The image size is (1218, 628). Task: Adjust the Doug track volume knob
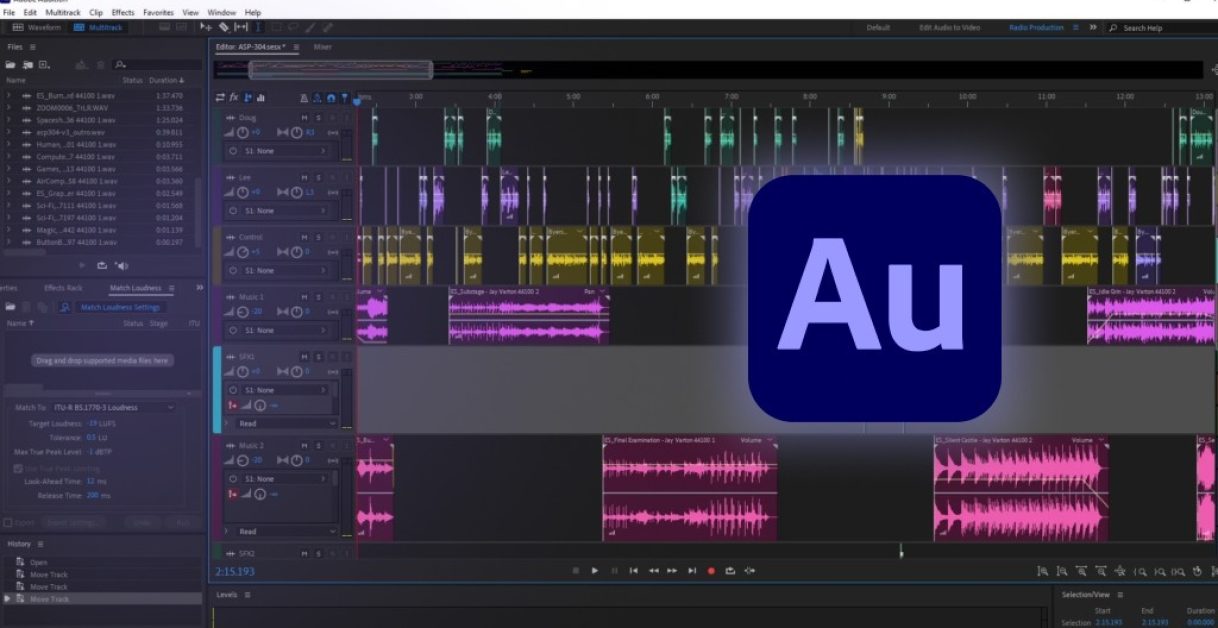coord(243,132)
